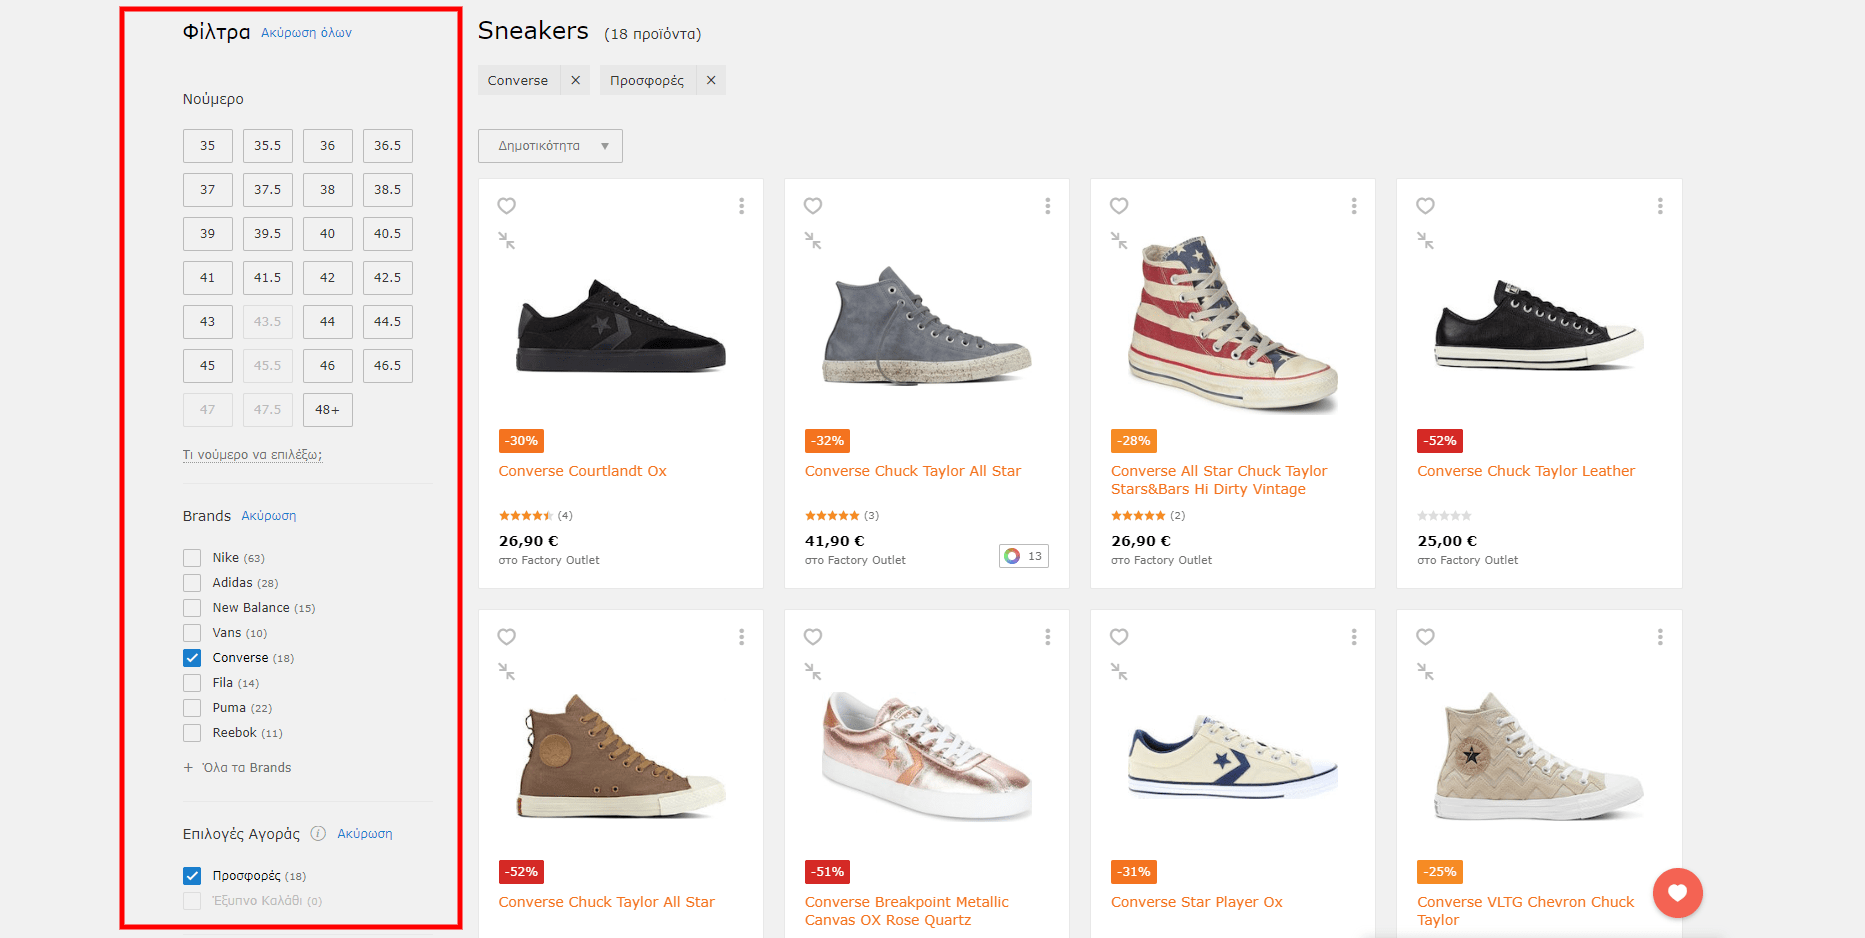
Task: Click the floating red heart wishlist button
Action: [x=1677, y=893]
